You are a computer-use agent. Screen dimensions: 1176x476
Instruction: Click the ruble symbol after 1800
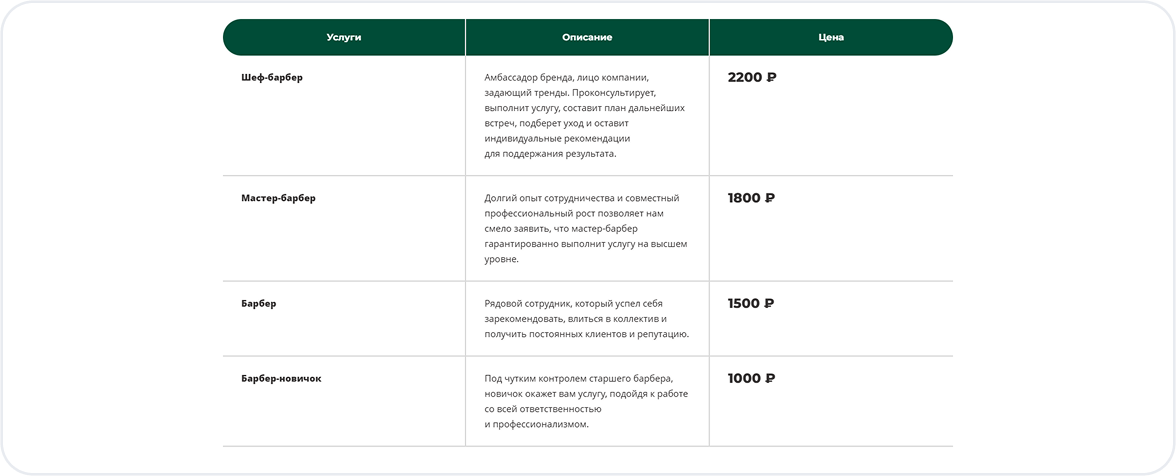(x=770, y=198)
